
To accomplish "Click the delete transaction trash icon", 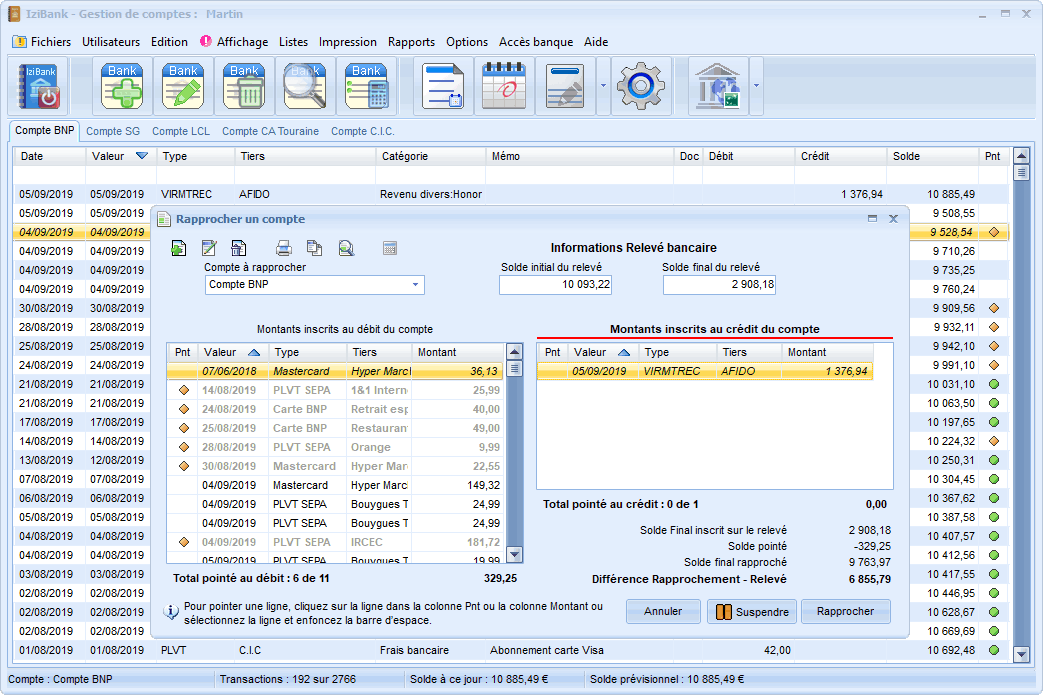I will (244, 87).
